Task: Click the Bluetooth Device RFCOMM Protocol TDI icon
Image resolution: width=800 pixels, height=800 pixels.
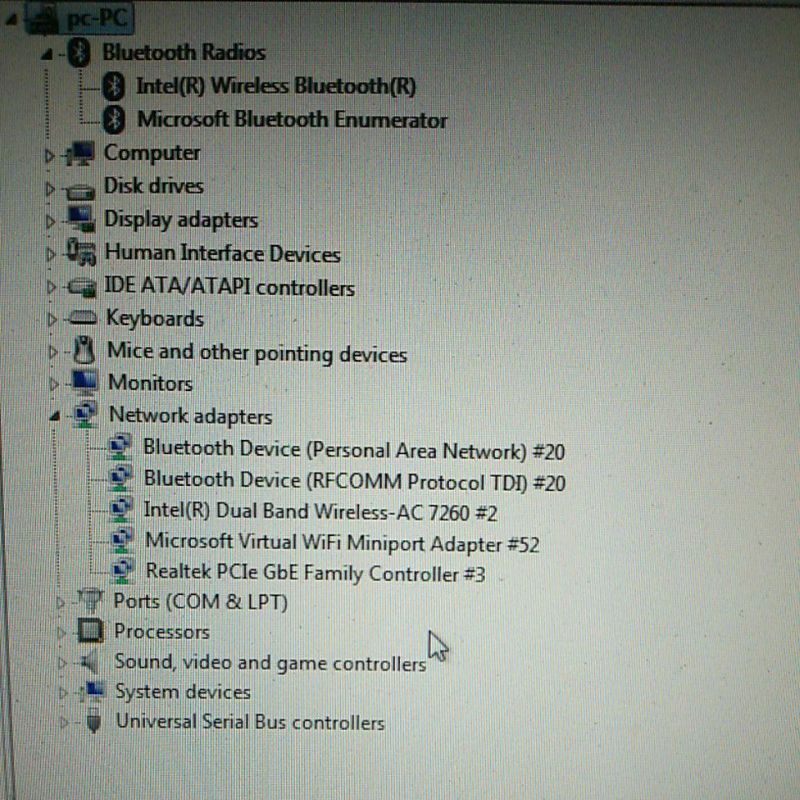Action: (121, 479)
